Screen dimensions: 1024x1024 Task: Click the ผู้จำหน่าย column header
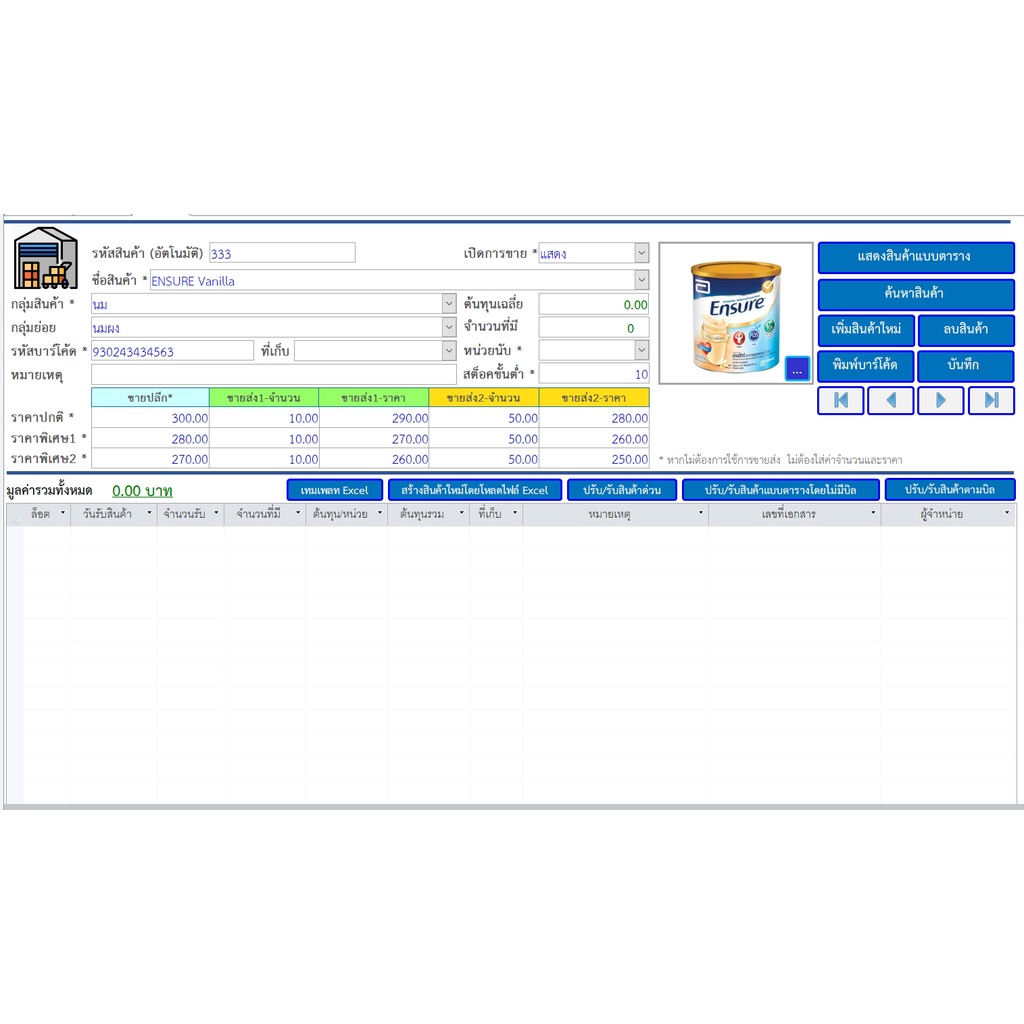942,514
